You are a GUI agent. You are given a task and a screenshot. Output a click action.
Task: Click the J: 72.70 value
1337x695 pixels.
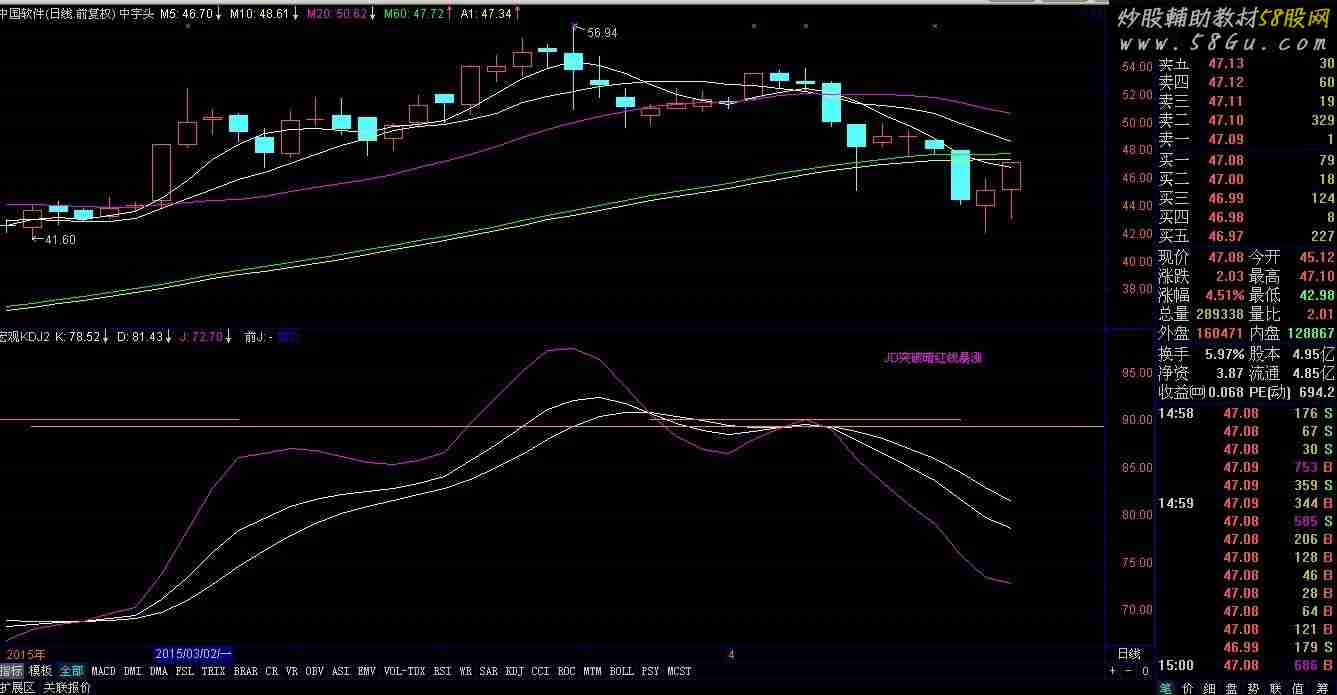click(201, 337)
